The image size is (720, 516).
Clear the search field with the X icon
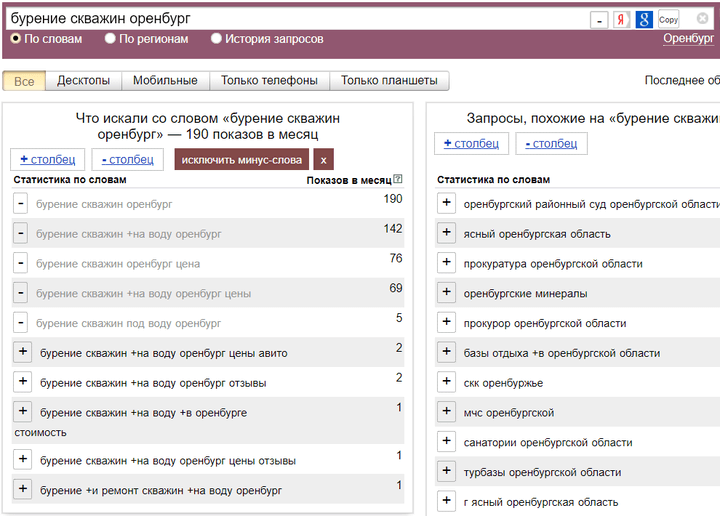tap(702, 19)
